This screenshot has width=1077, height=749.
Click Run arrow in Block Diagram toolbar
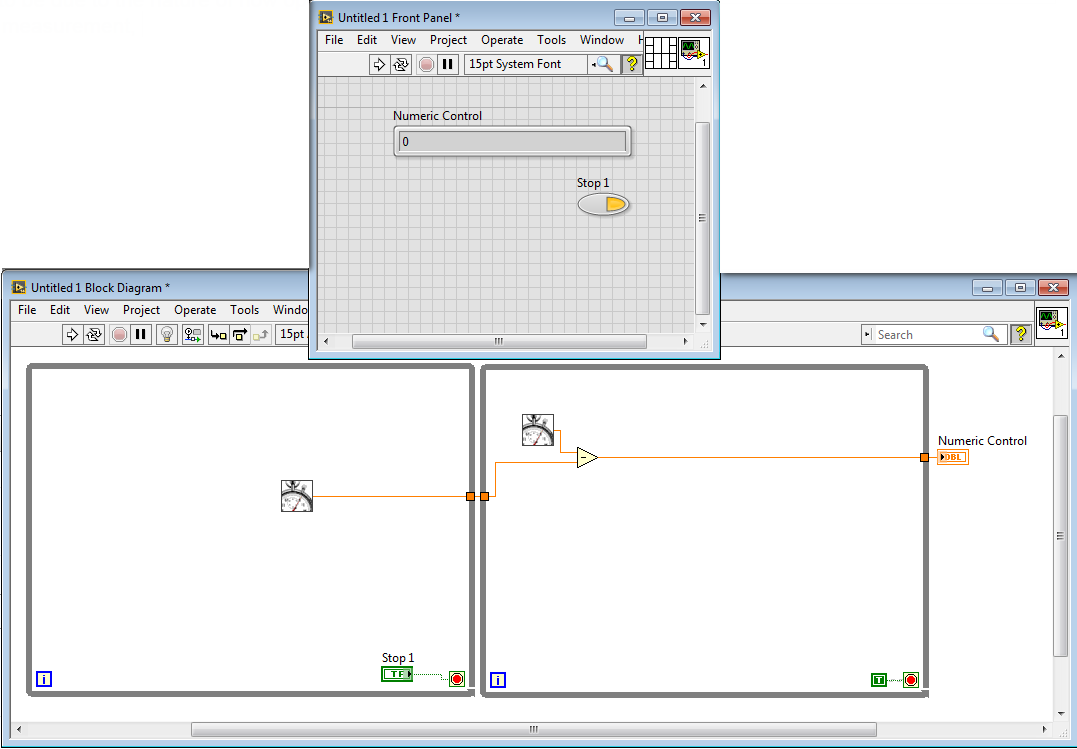point(72,335)
